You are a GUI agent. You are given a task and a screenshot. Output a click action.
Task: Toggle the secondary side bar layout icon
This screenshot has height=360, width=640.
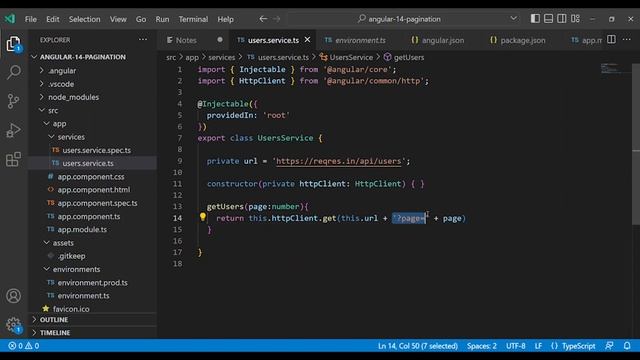[x=562, y=18]
